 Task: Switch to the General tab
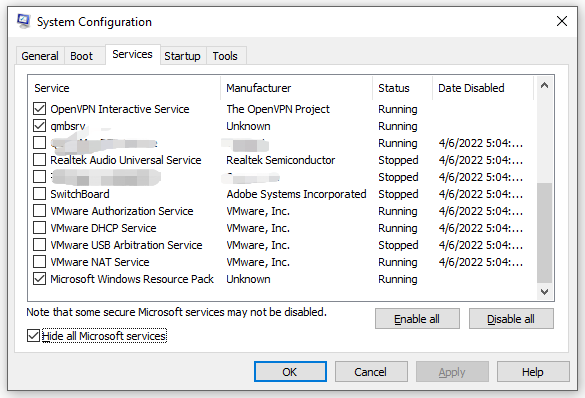[40, 56]
